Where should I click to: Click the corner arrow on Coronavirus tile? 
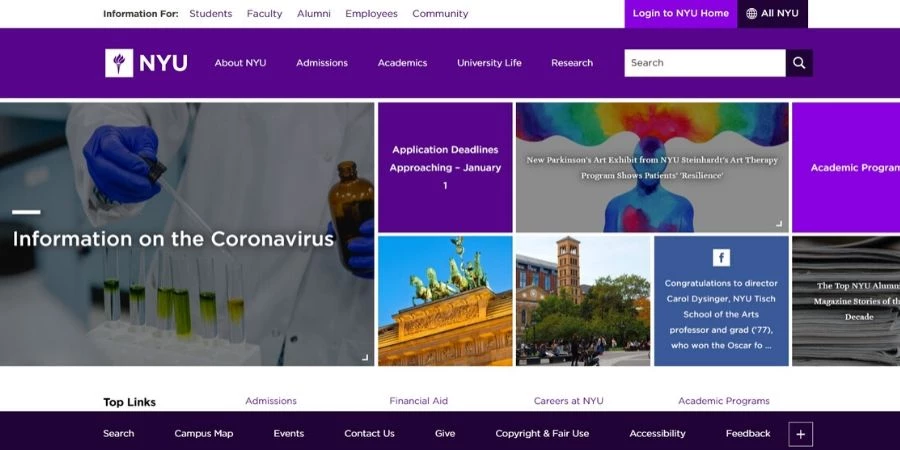point(365,358)
